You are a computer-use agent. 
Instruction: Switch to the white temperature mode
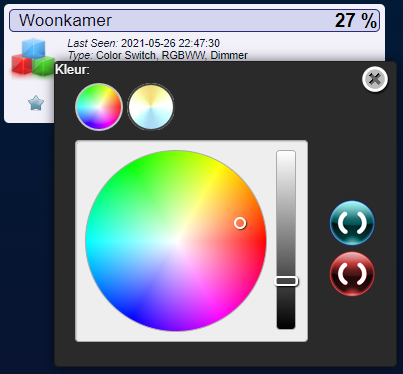click(151, 107)
